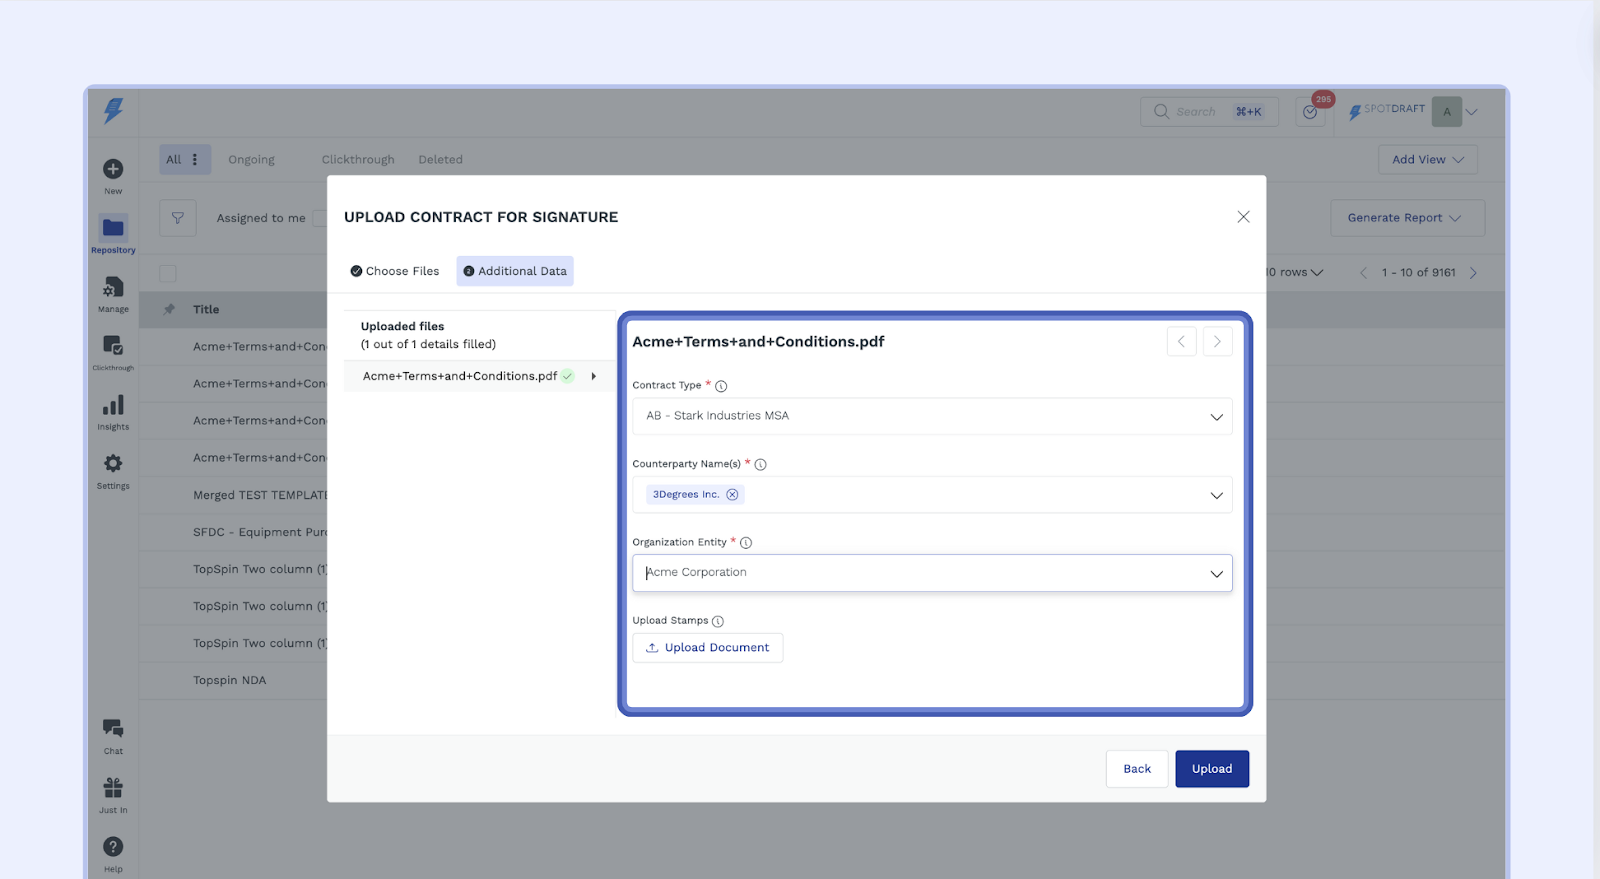This screenshot has height=879, width=1600.
Task: Switch to the Choose Files step
Action: [395, 271]
